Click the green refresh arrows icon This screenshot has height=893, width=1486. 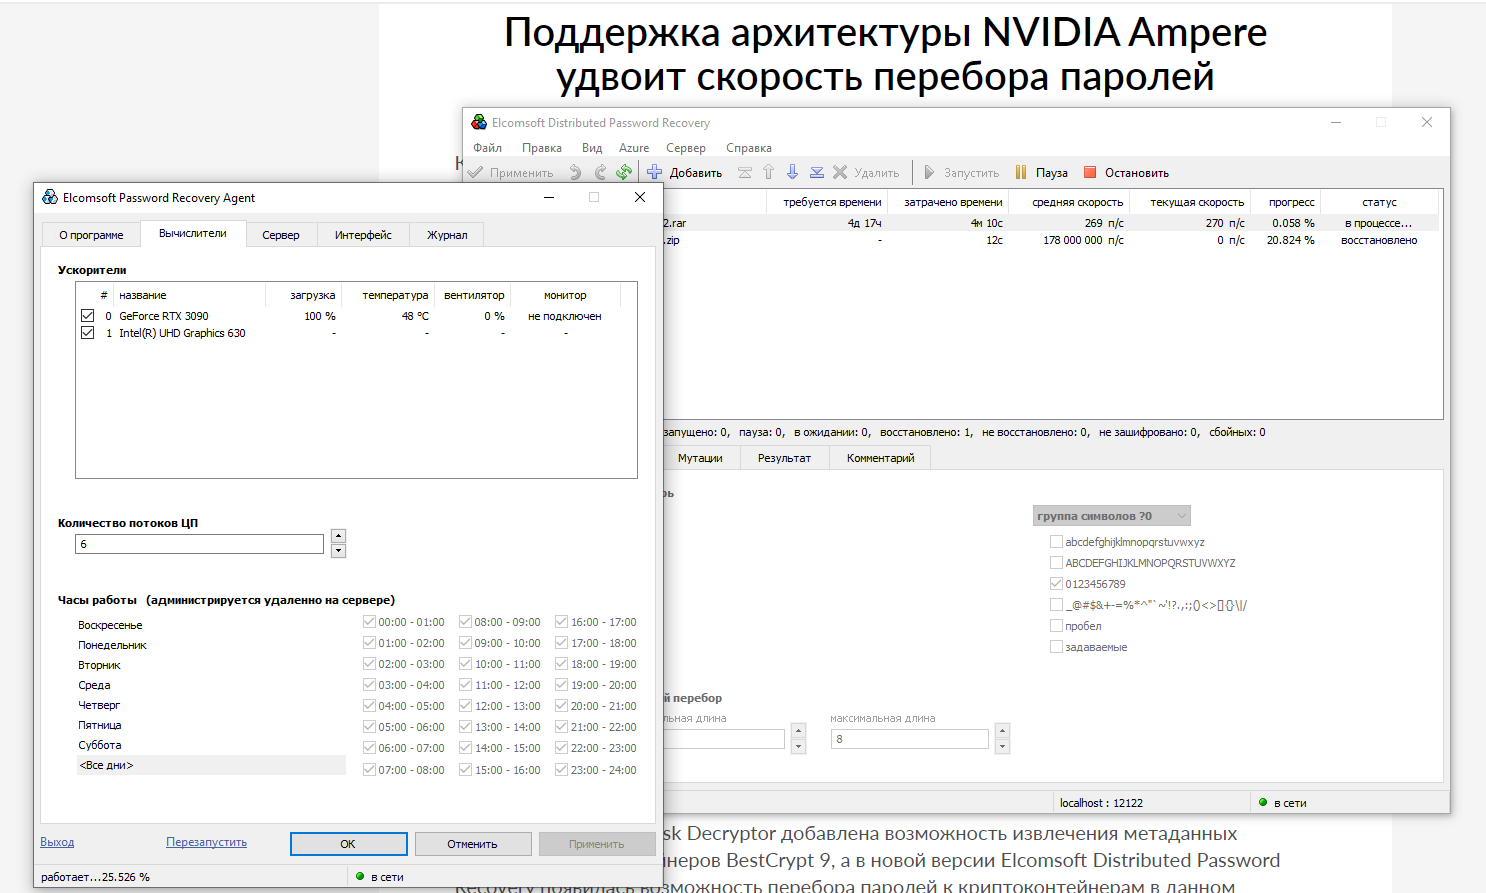click(x=624, y=172)
